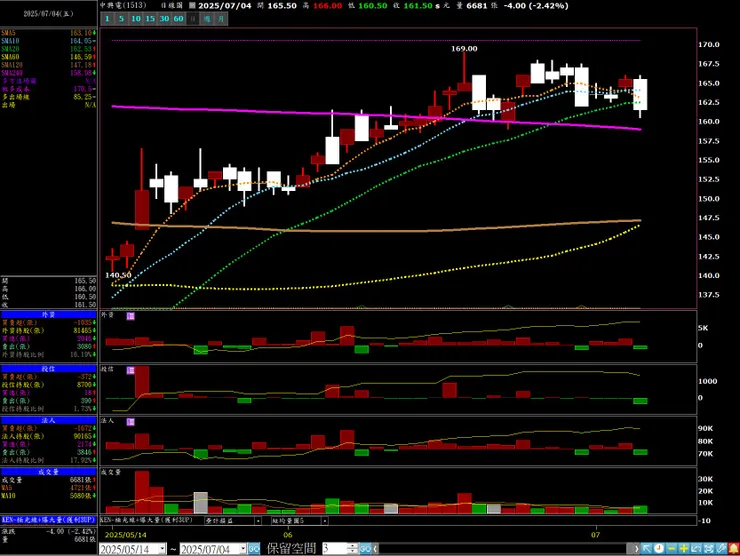Click the 07 month marker on time axis
Viewport: 740px width, 556px height.
point(596,535)
